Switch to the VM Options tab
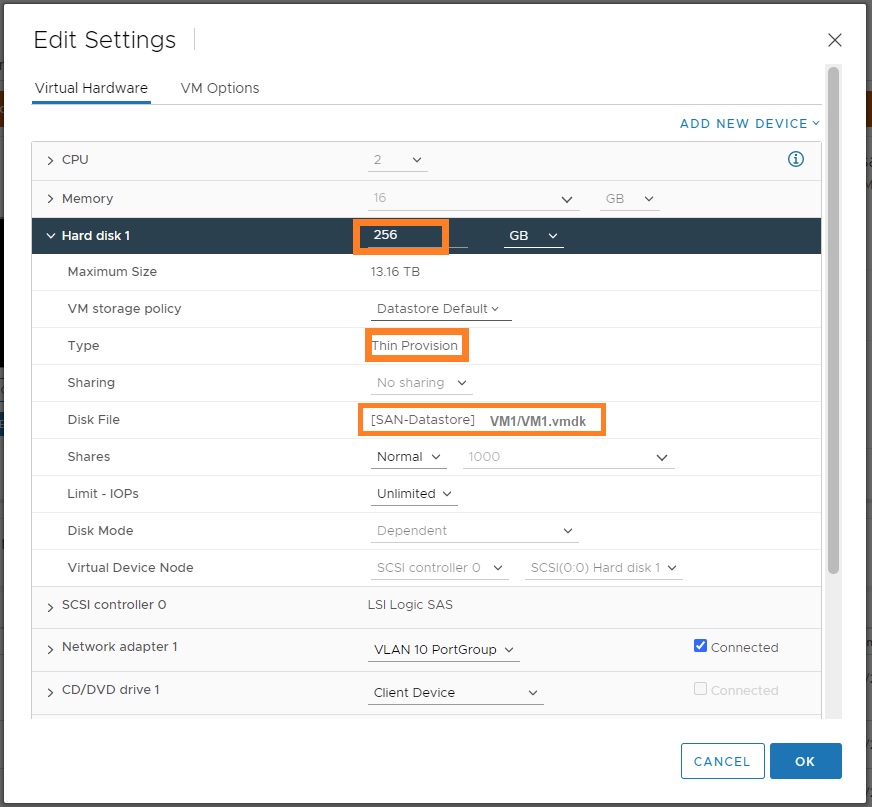Screen dimensions: 872x807 [x=220, y=88]
